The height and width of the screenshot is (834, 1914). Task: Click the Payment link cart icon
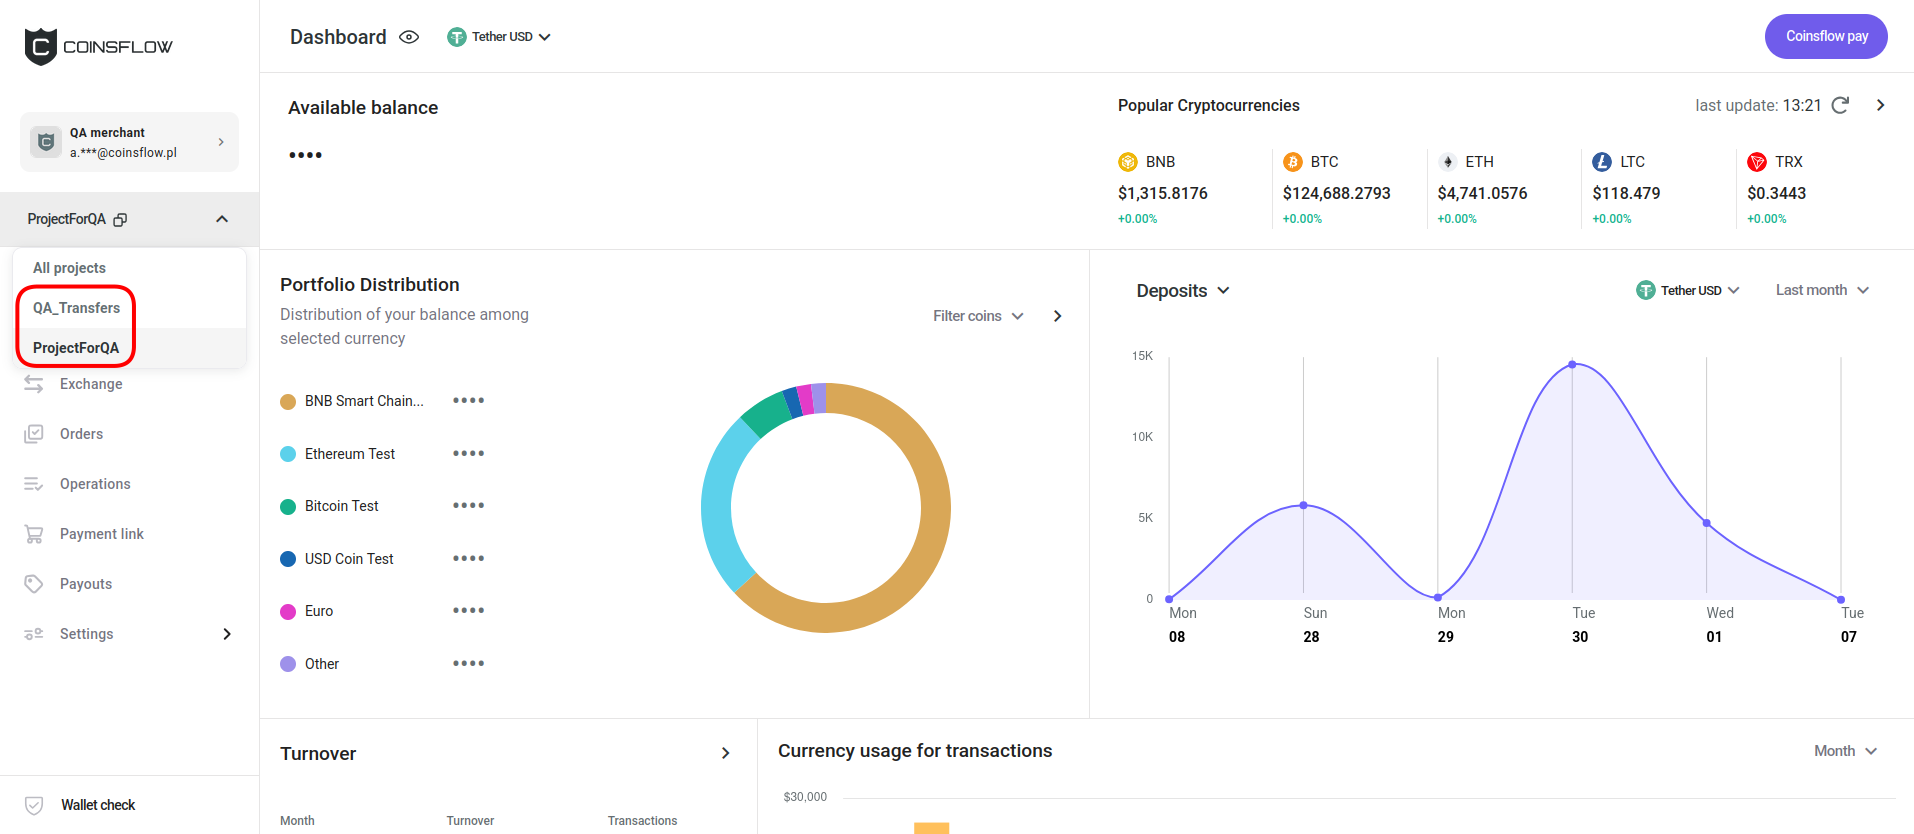coord(34,534)
